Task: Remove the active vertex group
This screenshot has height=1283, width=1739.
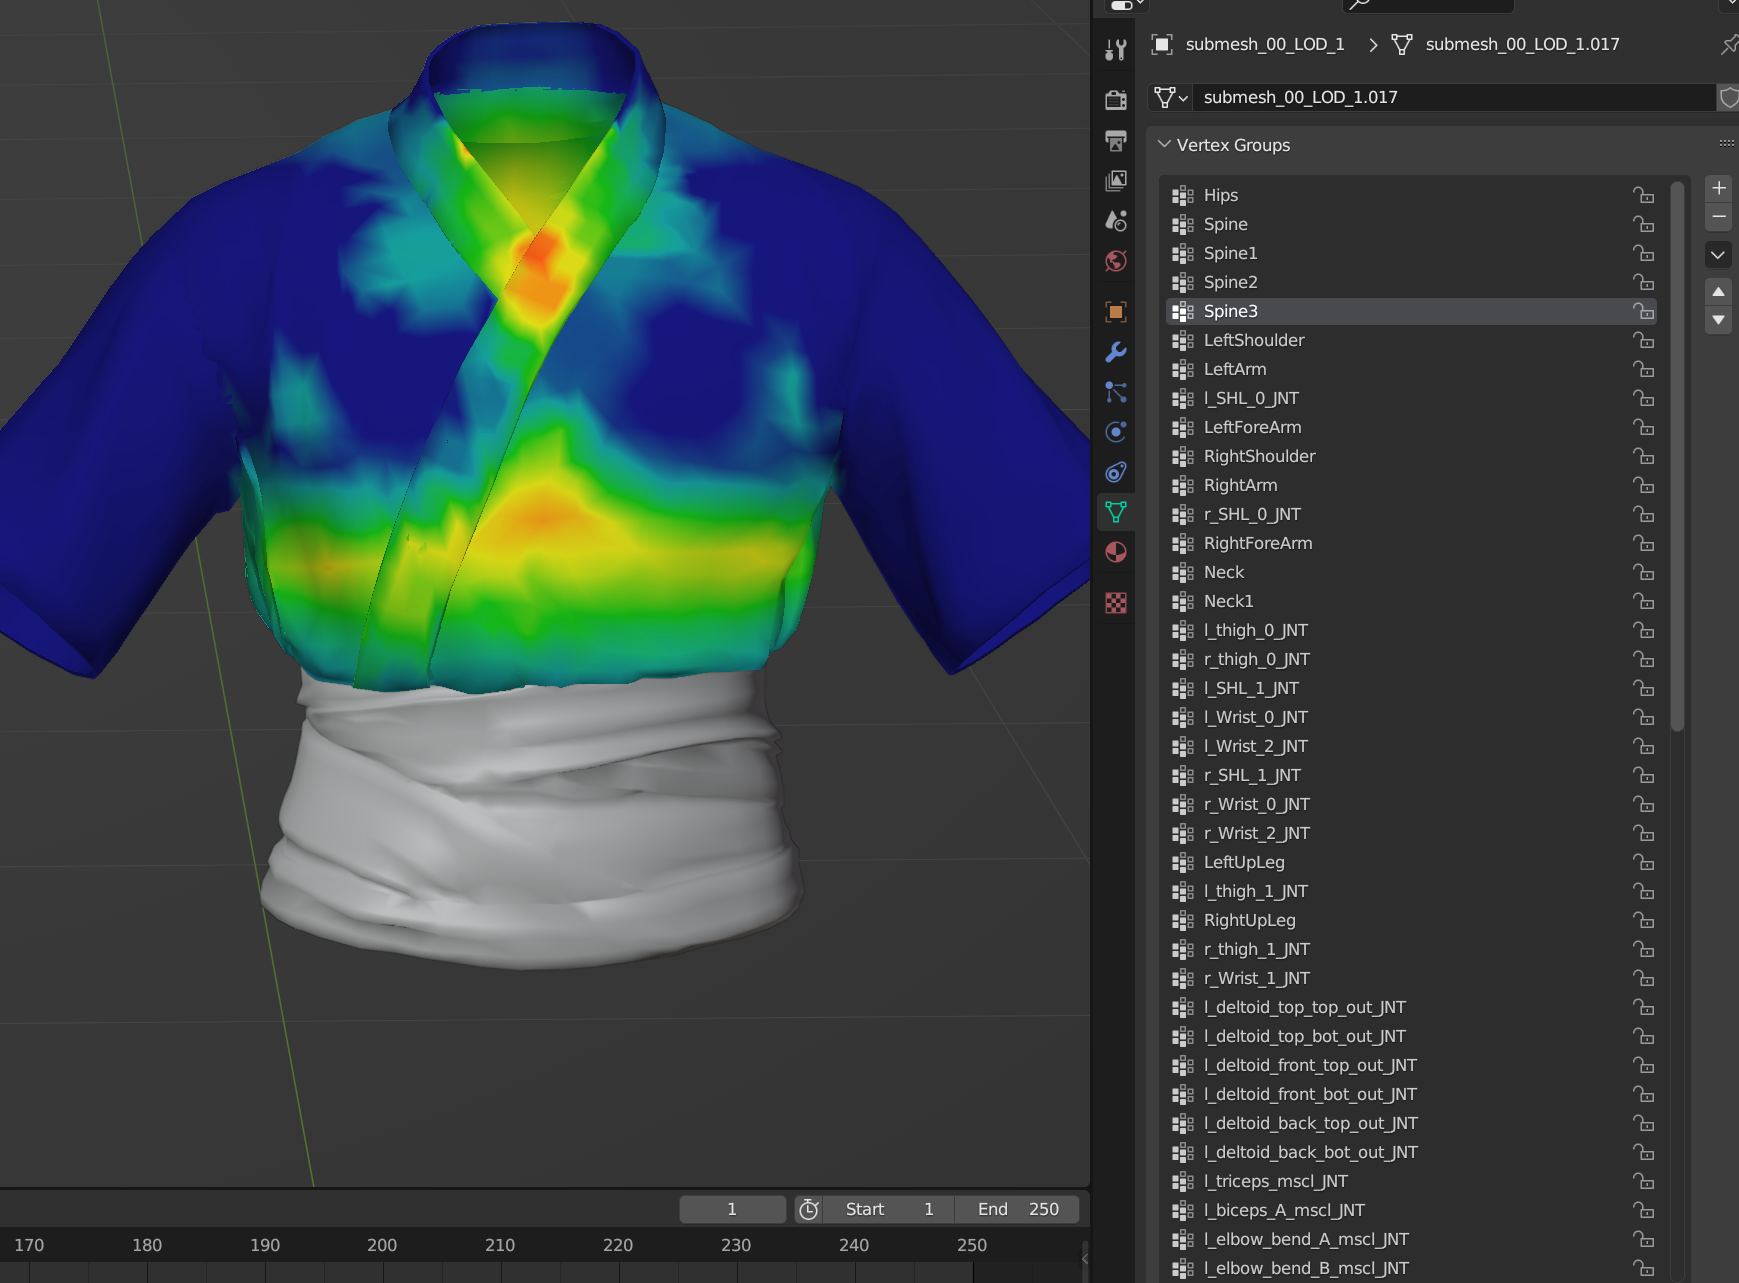Action: [1718, 217]
